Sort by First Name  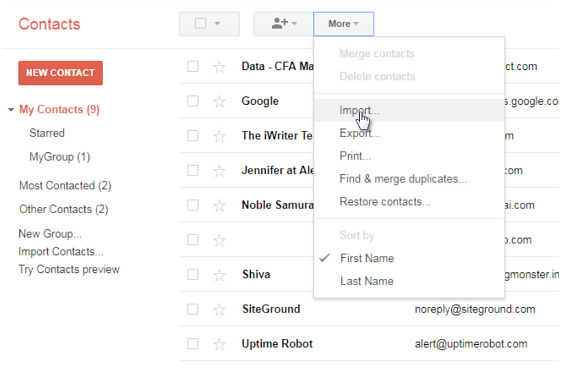409,258
